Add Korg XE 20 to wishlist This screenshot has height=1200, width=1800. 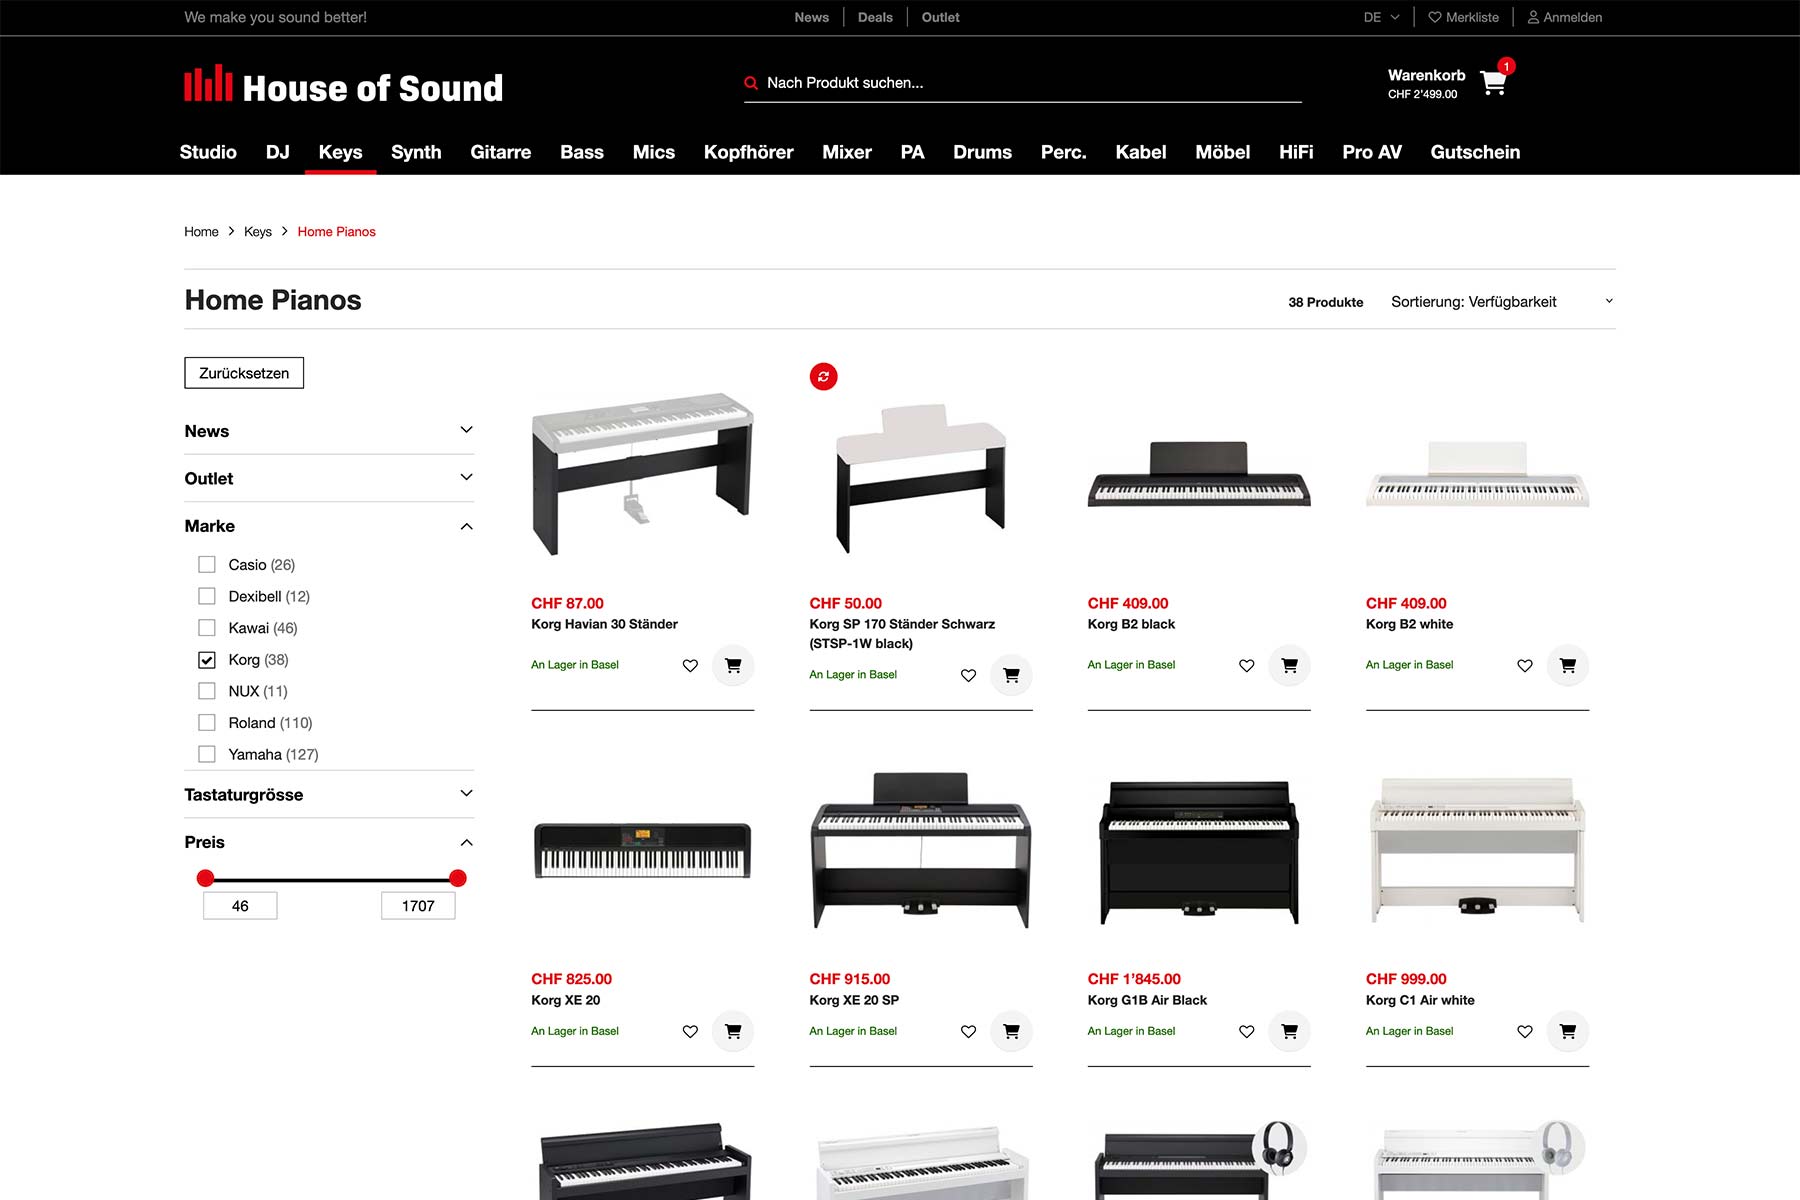click(x=690, y=1032)
